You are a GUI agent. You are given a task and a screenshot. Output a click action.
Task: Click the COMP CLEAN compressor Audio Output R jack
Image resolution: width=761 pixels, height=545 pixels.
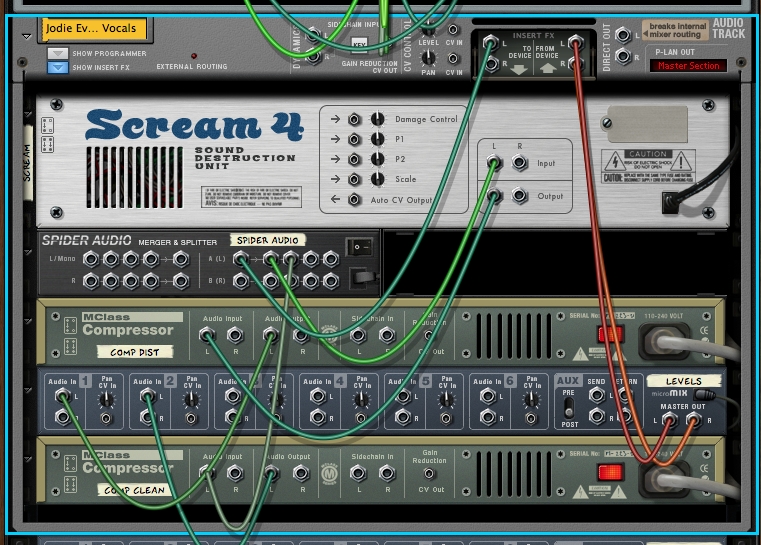tap(300, 473)
